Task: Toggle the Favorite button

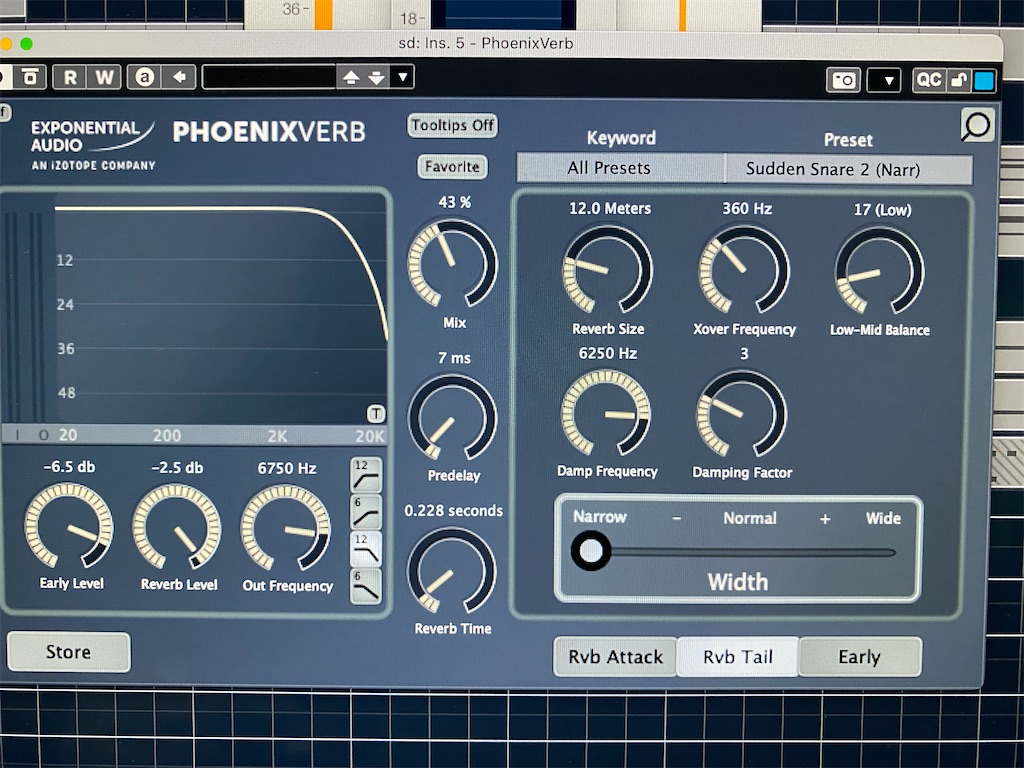Action: [x=452, y=167]
